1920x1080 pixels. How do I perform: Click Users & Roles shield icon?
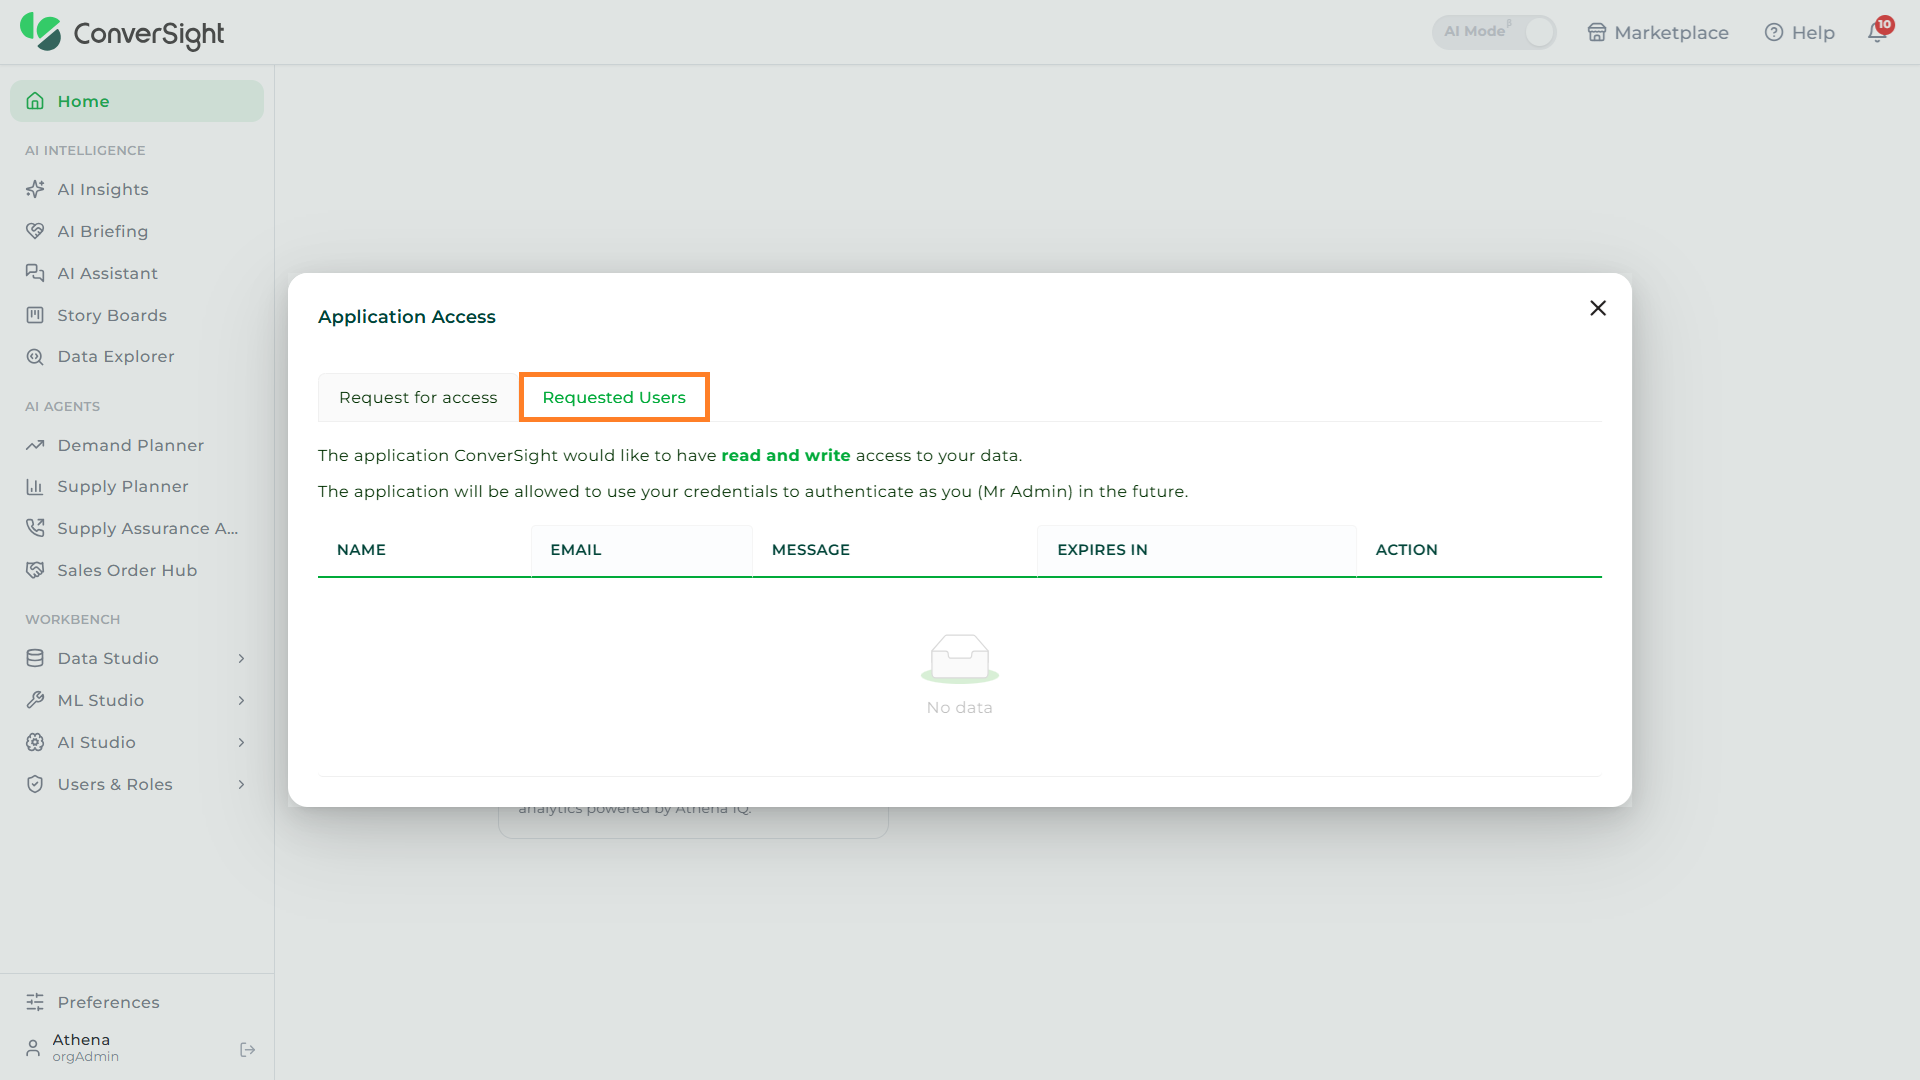click(x=35, y=784)
